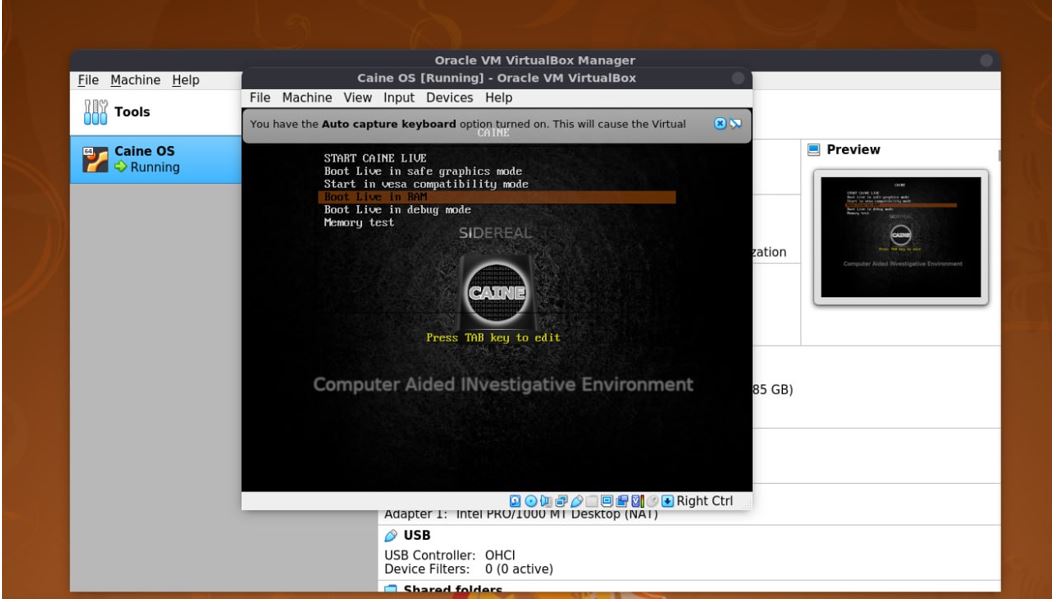Open the Input menu
The image size is (1056, 602).
(x=399, y=98)
